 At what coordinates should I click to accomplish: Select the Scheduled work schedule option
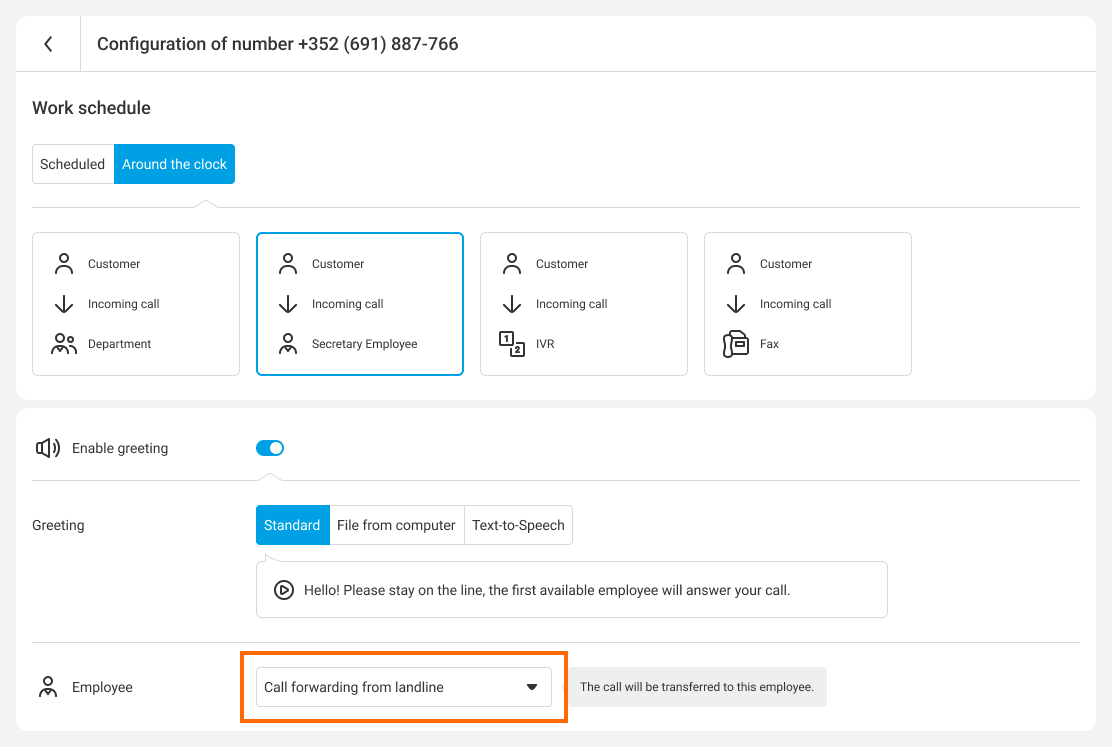click(x=73, y=164)
